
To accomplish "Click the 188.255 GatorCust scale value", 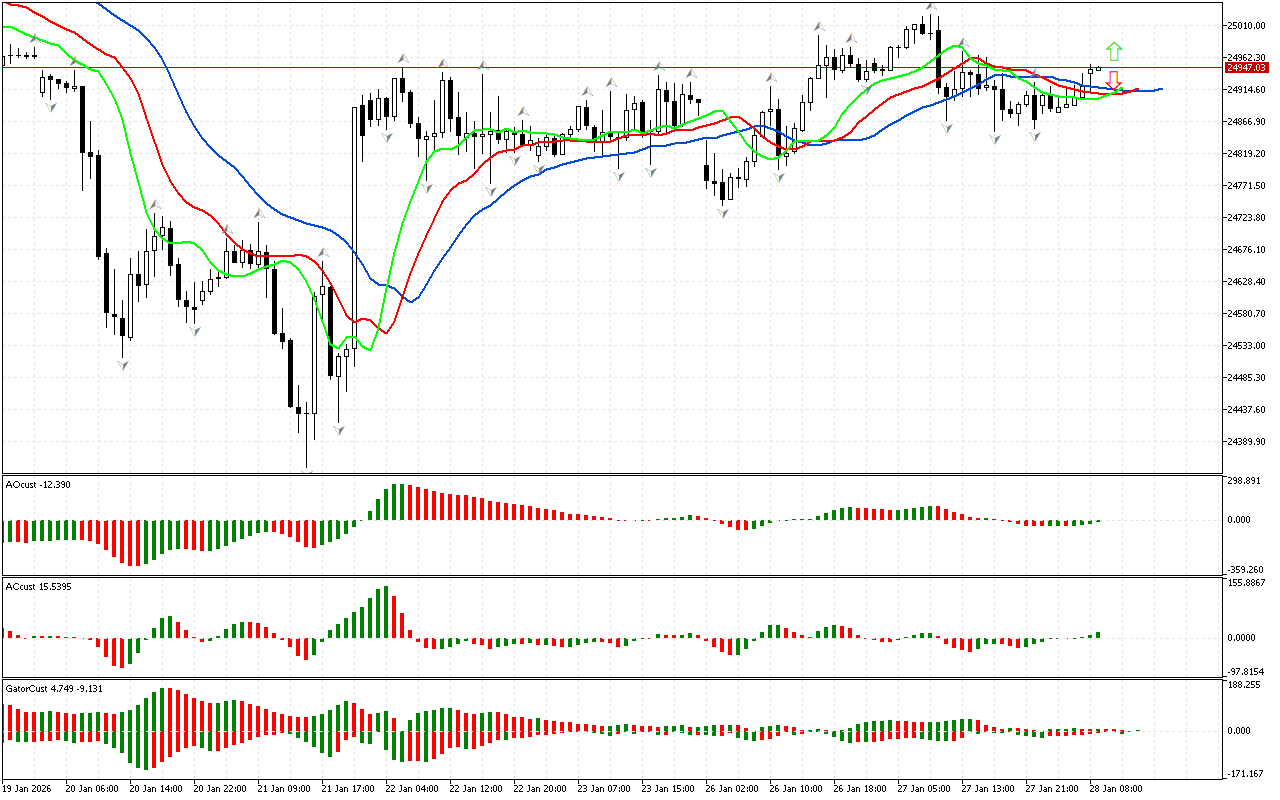I will point(1243,686).
